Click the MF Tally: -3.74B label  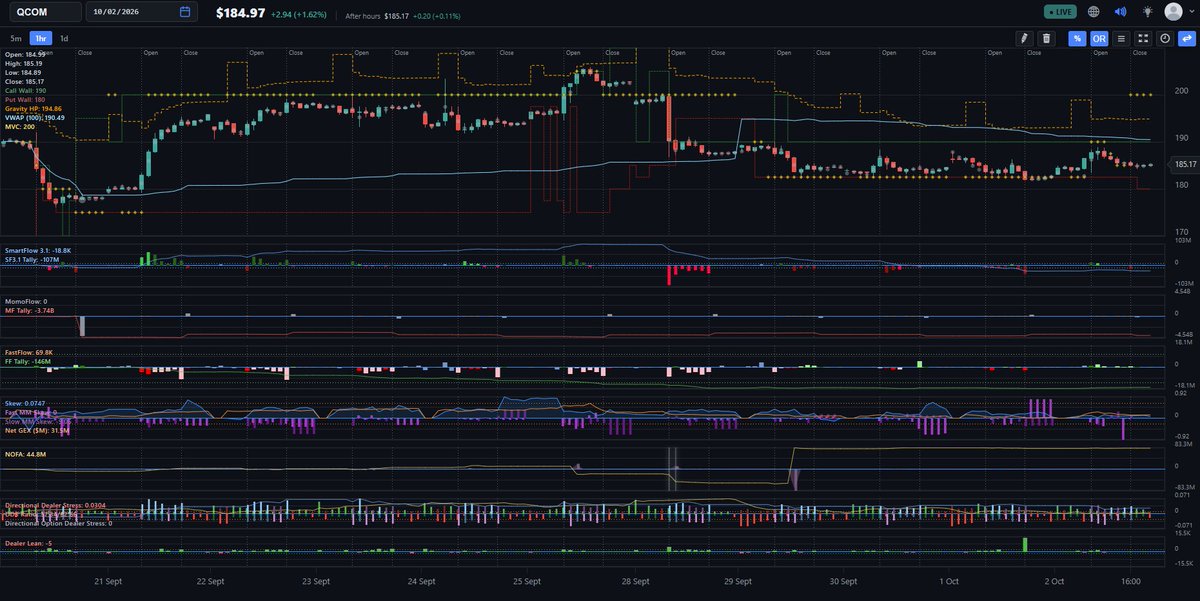(x=29, y=310)
